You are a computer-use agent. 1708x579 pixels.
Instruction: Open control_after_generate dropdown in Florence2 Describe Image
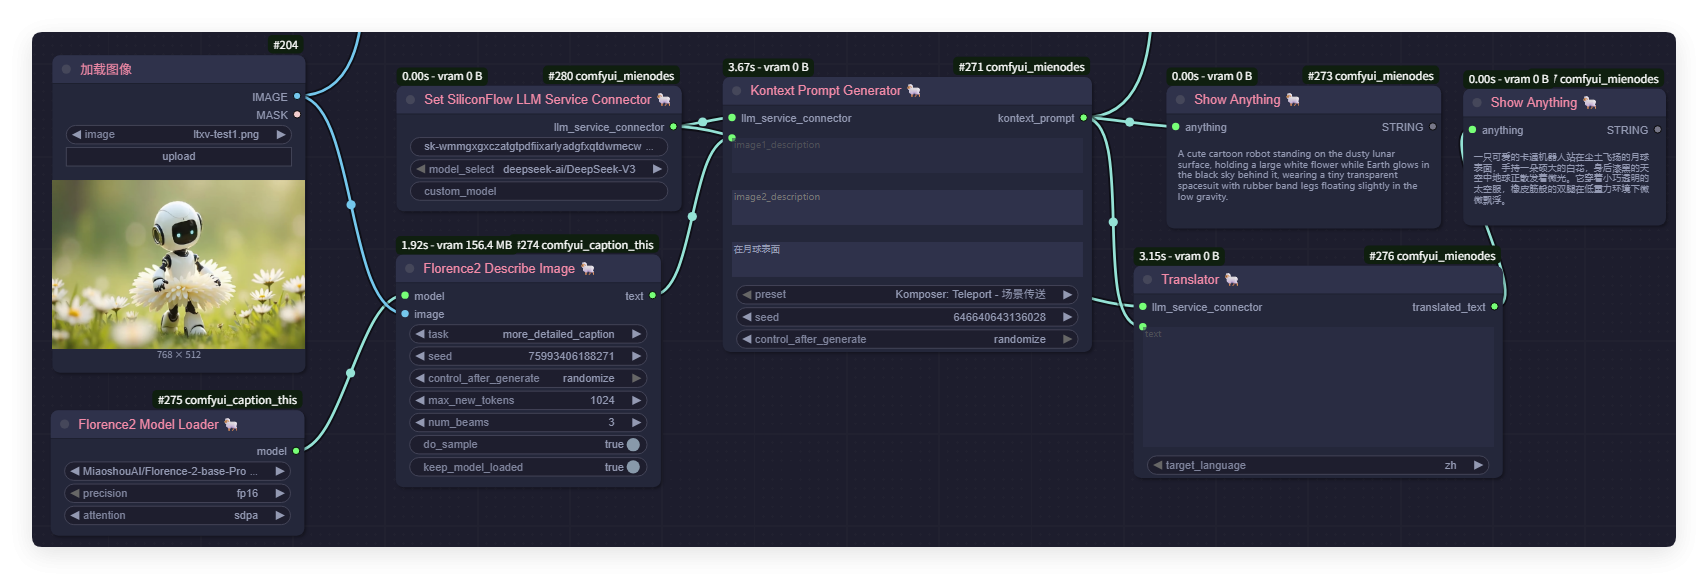528,378
